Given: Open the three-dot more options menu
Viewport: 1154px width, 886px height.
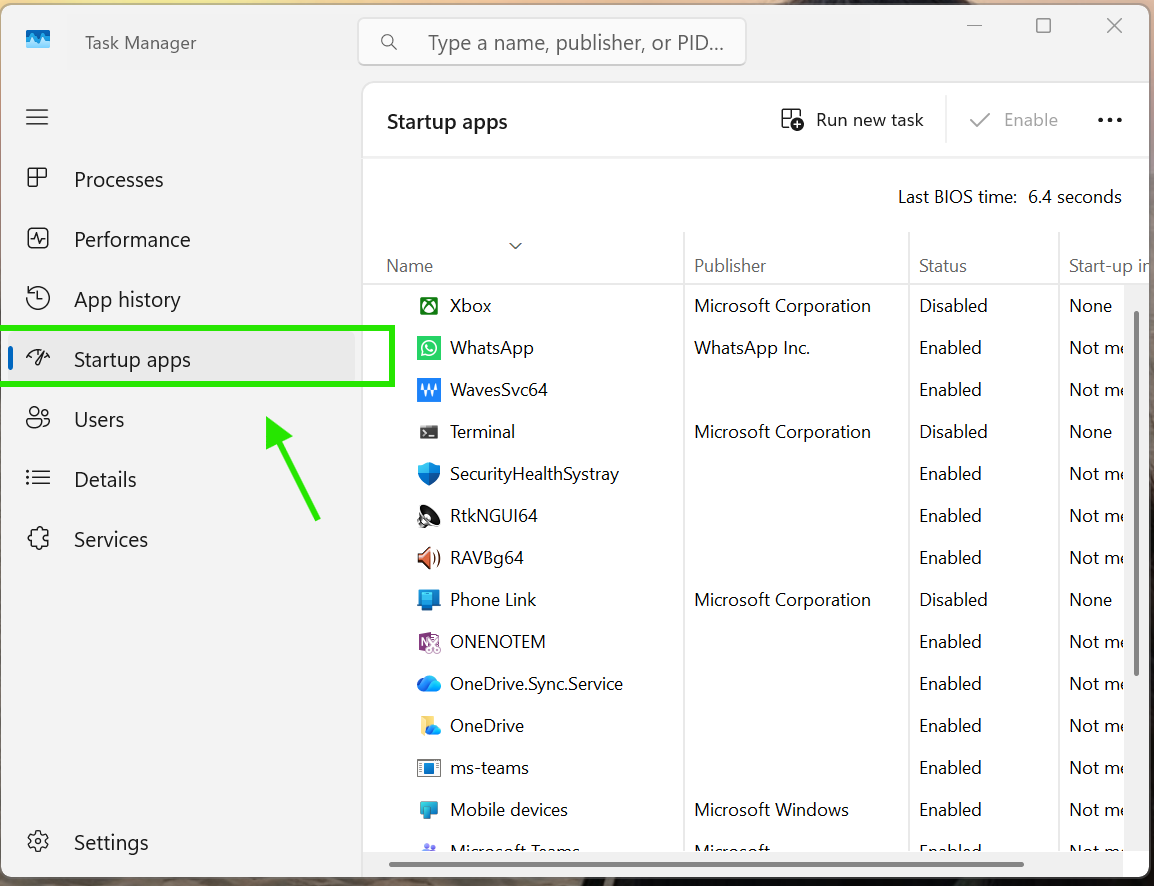Looking at the screenshot, I should 1109,120.
